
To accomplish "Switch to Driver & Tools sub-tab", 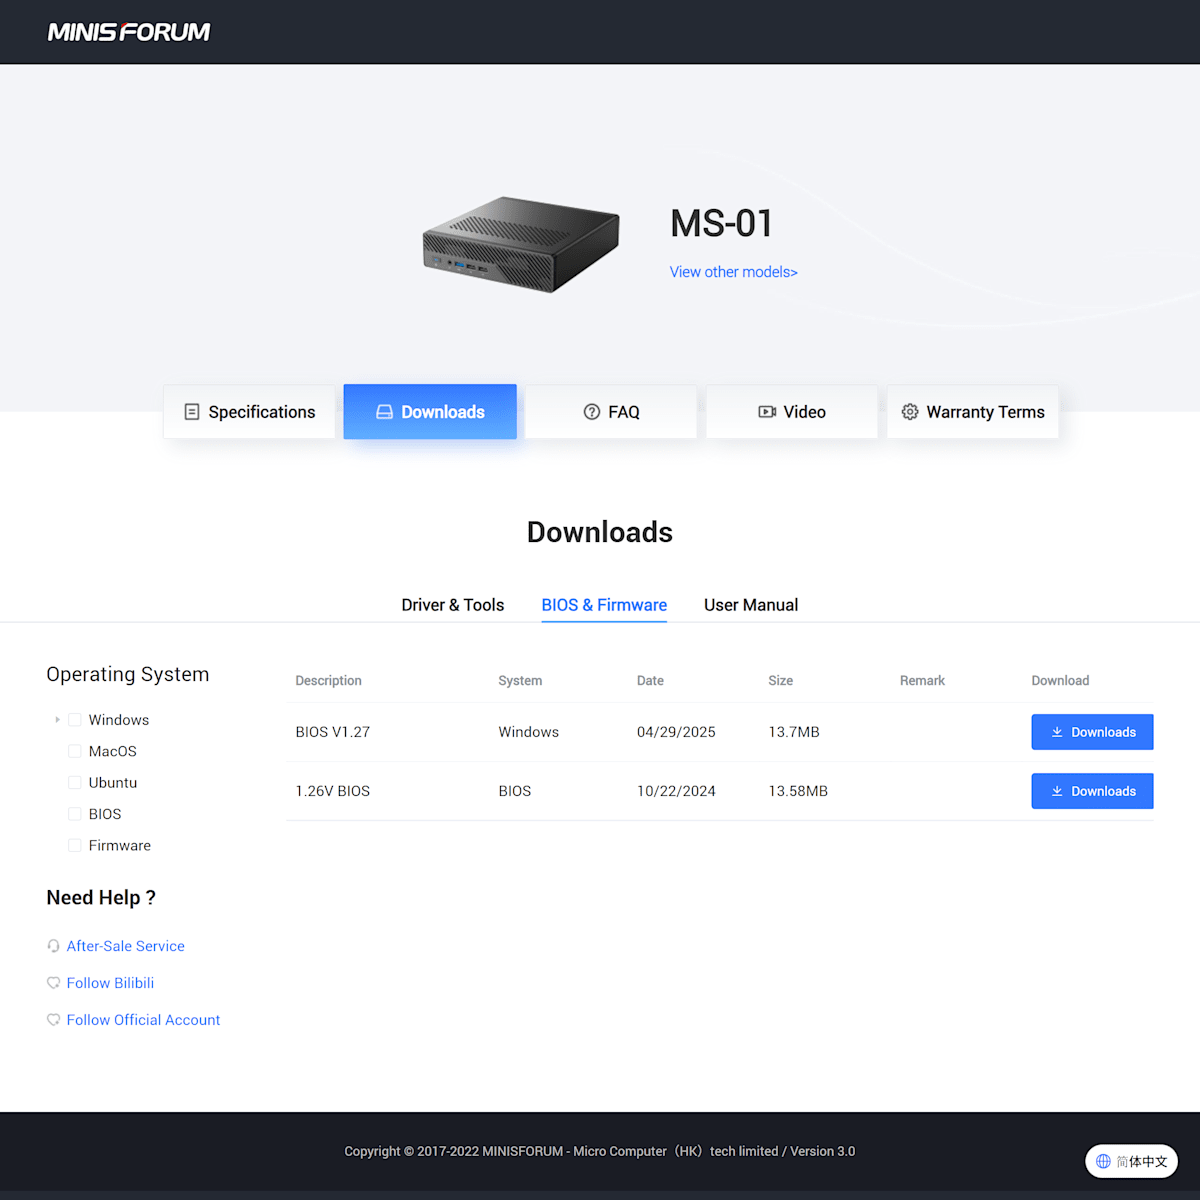I will (453, 605).
